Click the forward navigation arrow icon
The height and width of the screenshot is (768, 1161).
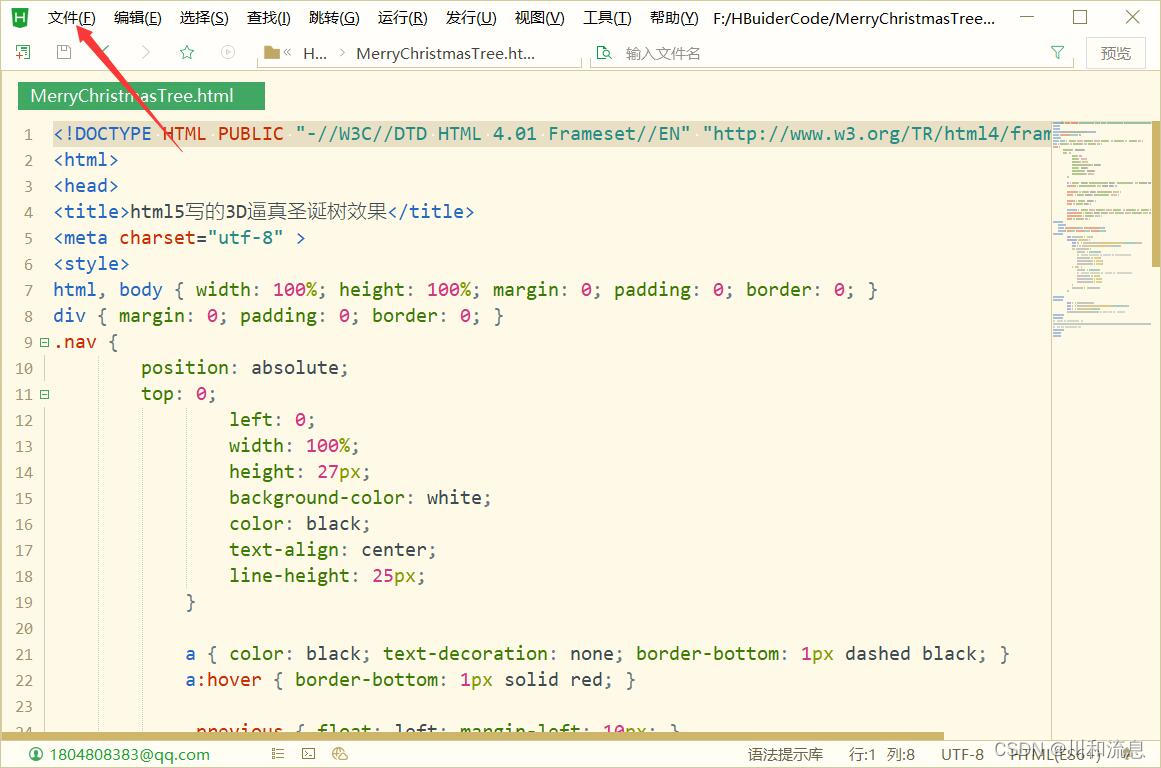pyautogui.click(x=145, y=52)
